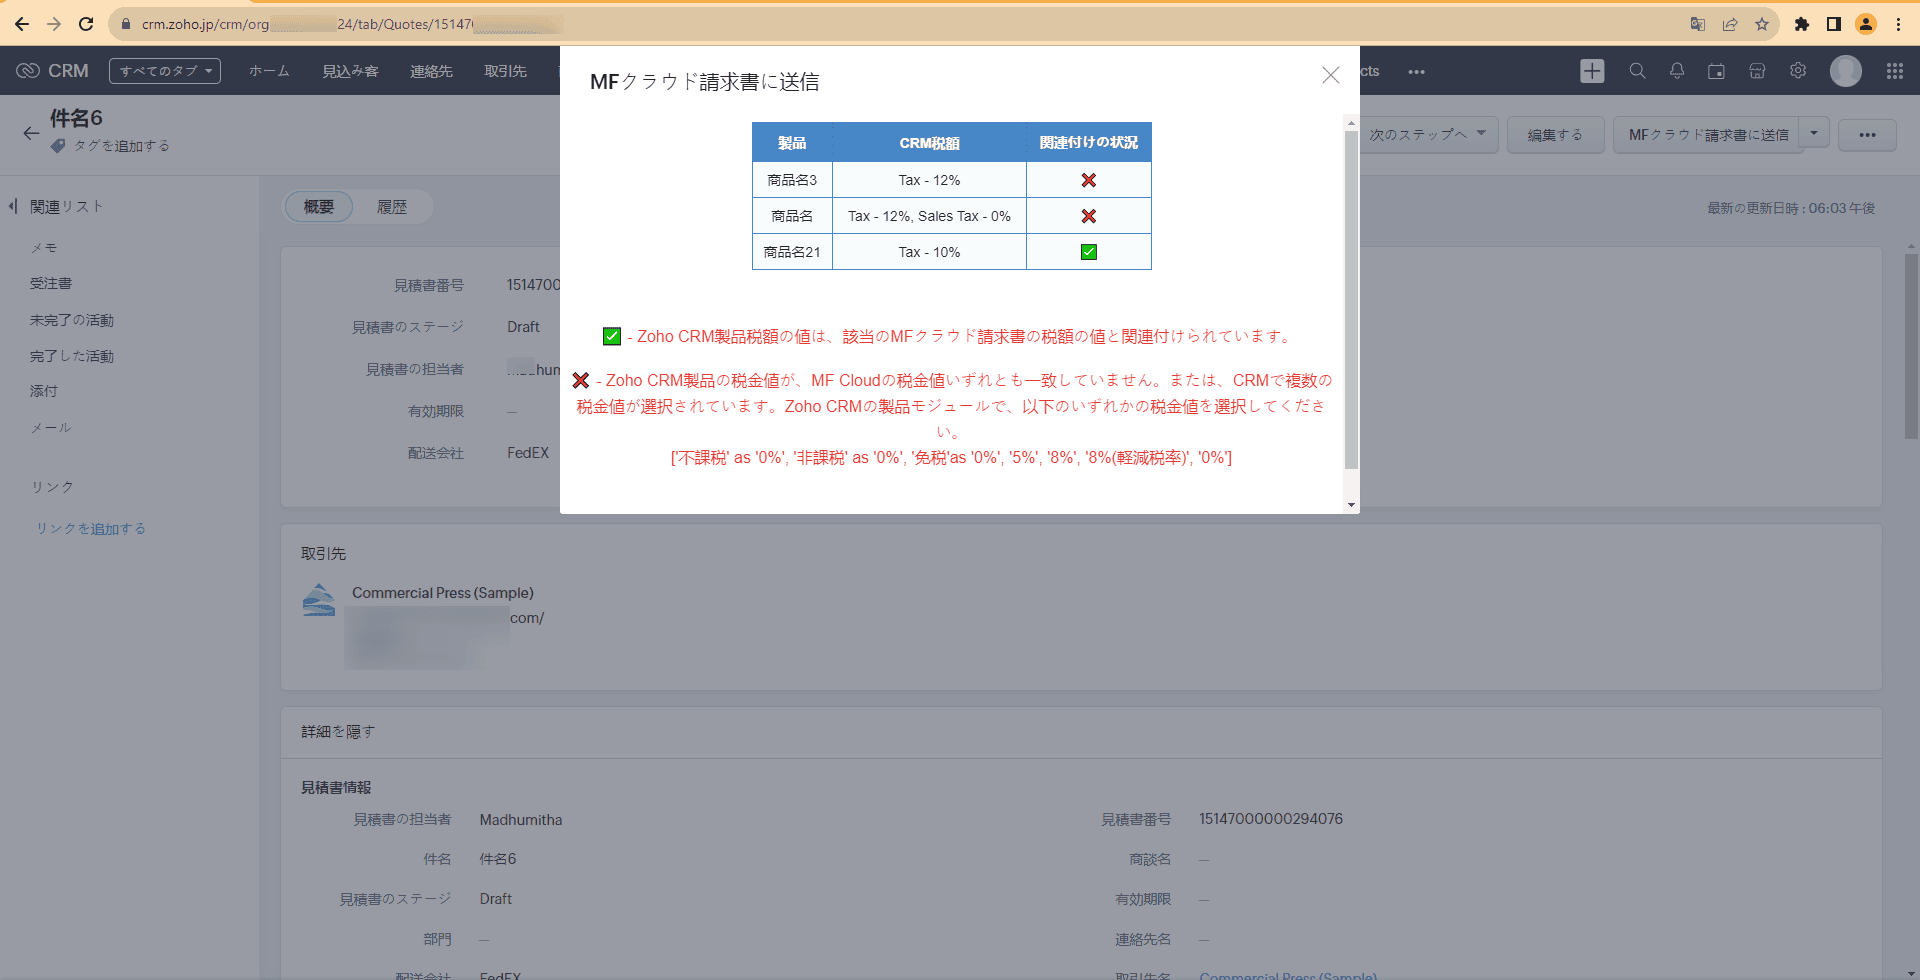1920x980 pixels.
Task: Open the browser extensions puzzle icon
Action: pyautogui.click(x=1802, y=24)
